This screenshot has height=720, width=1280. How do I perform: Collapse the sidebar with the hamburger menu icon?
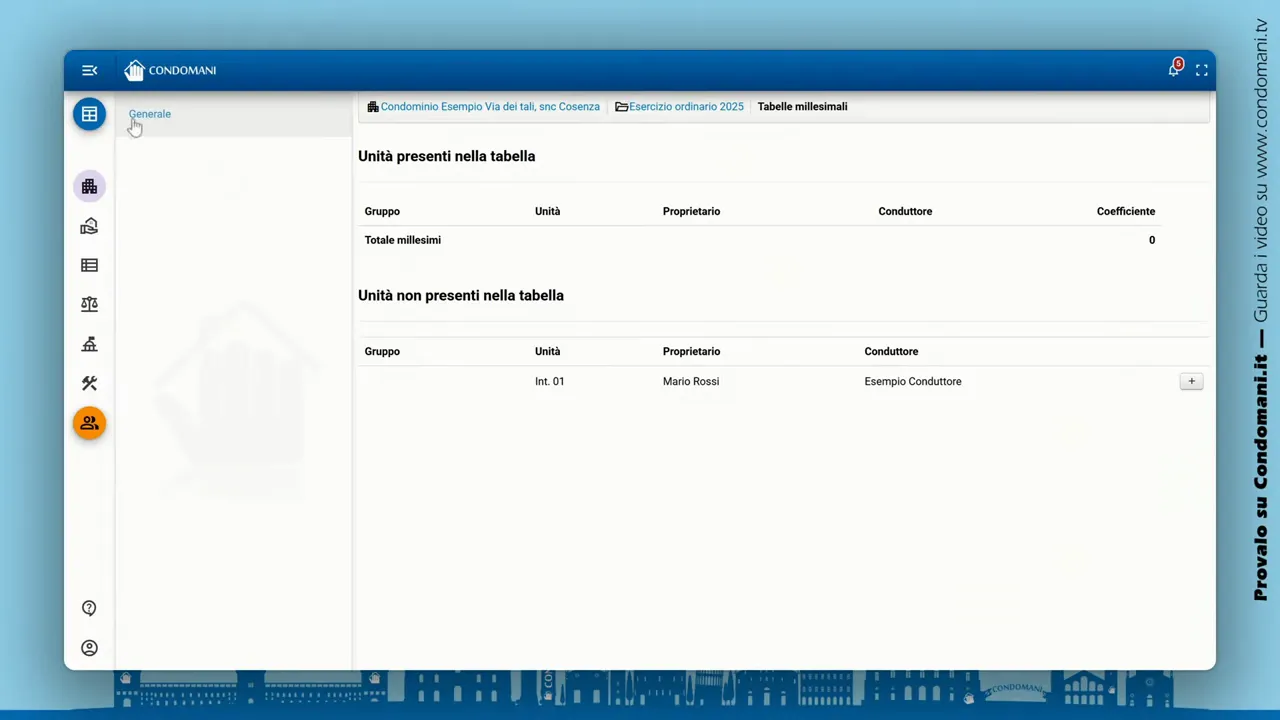click(89, 70)
